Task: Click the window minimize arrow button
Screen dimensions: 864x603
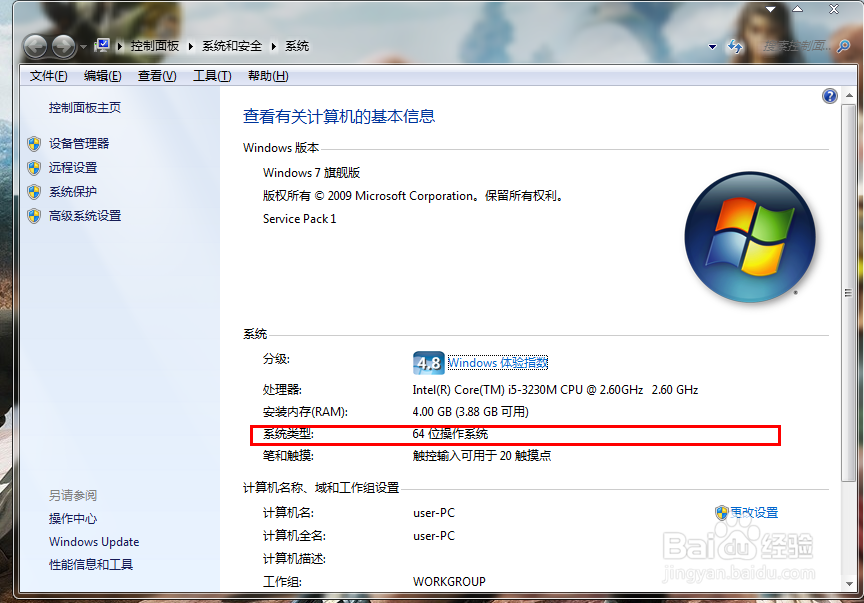Action: point(770,9)
